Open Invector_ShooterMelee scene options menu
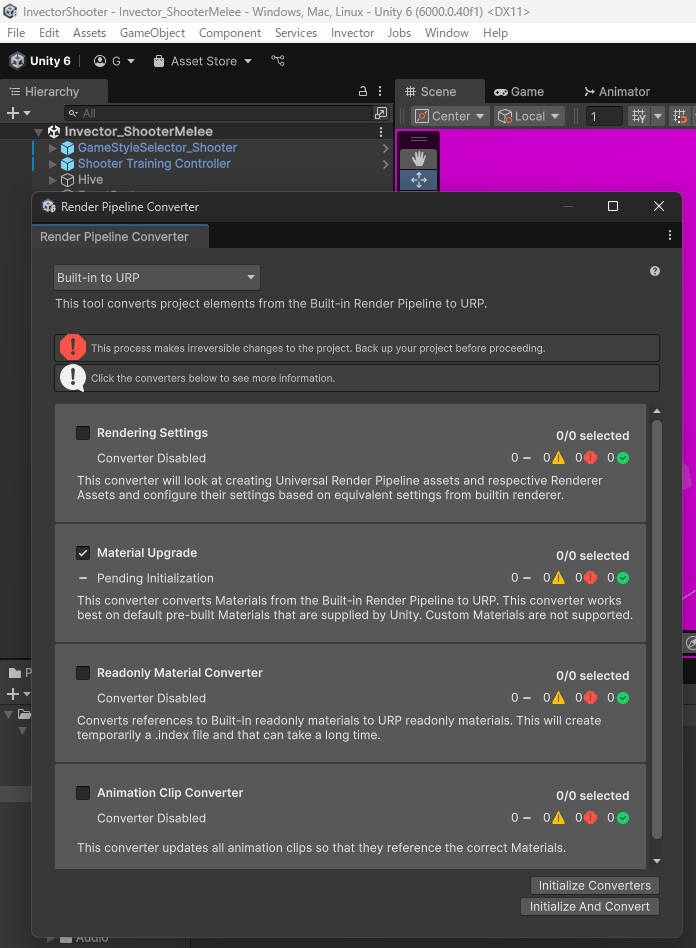696x948 pixels. click(380, 132)
